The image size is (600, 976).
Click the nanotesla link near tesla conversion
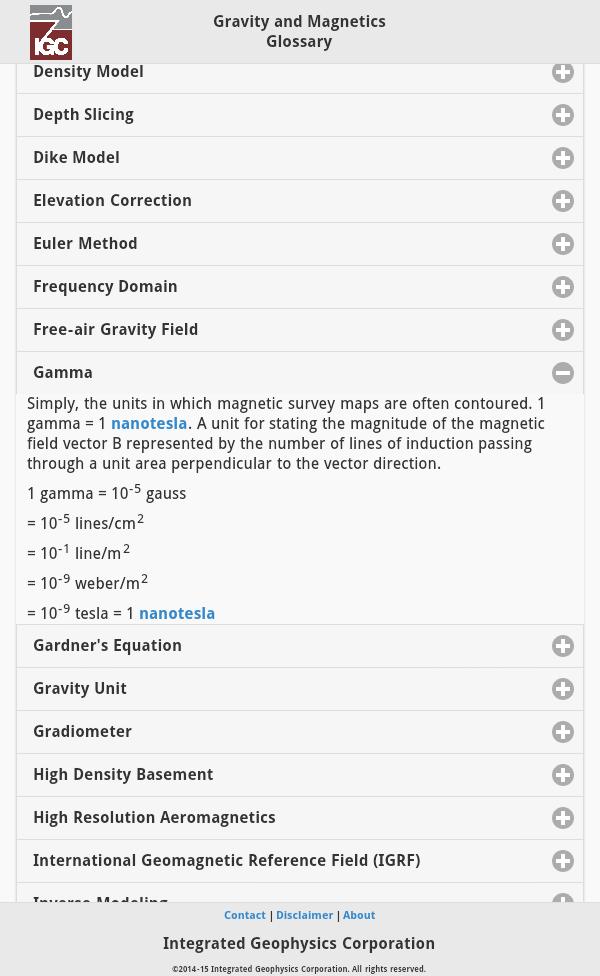click(177, 613)
